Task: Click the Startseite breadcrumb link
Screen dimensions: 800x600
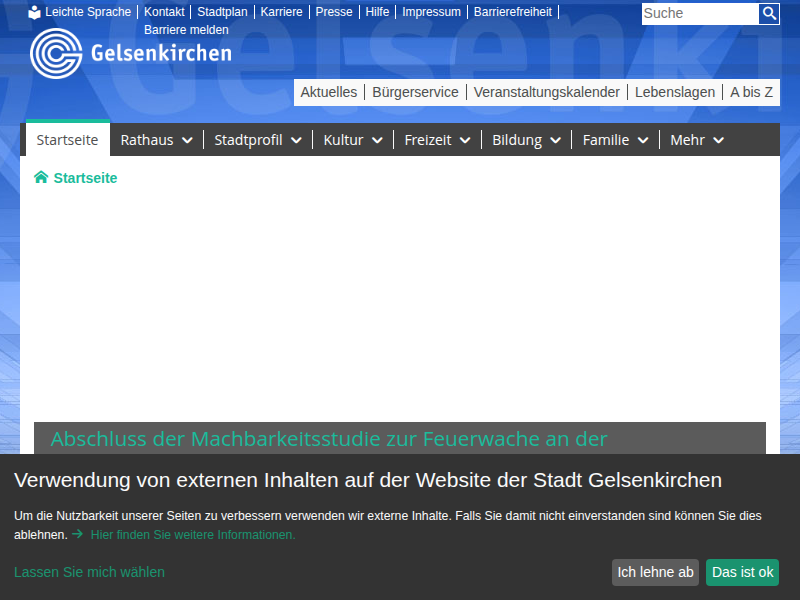Action: (x=85, y=178)
